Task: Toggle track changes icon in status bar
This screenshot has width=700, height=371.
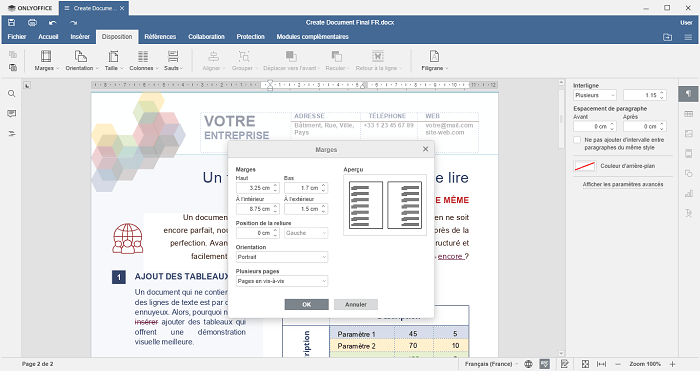Action: point(565,364)
